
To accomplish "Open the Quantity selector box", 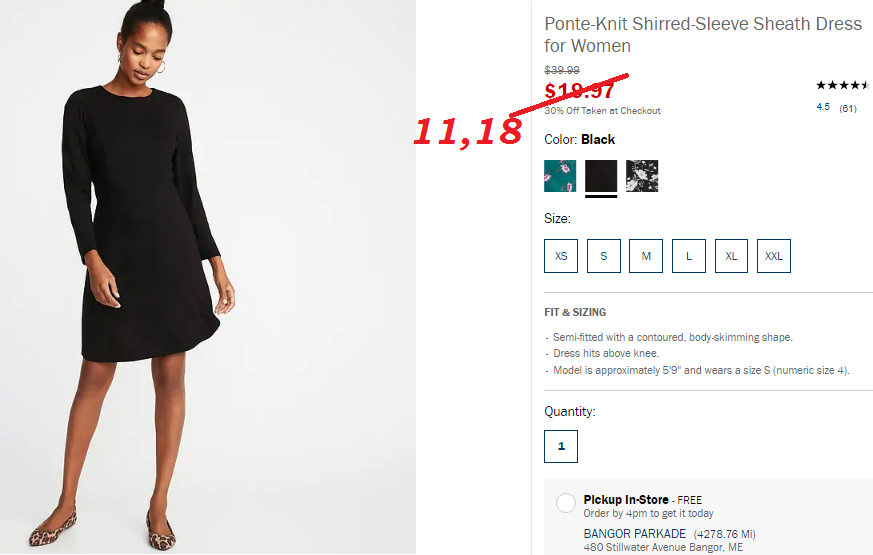I will pos(561,446).
